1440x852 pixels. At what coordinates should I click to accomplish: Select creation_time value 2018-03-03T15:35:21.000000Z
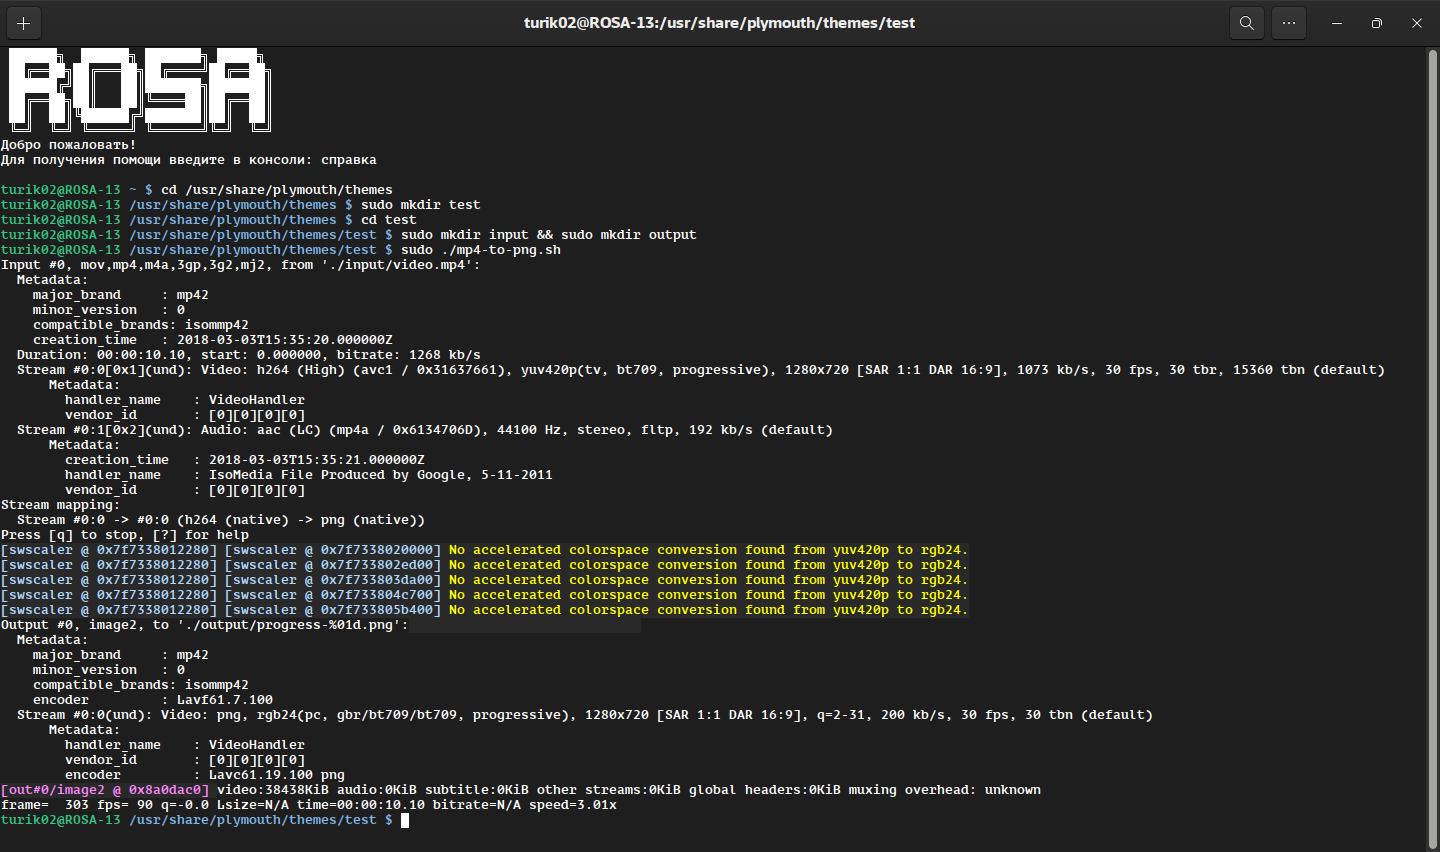[x=317, y=460]
